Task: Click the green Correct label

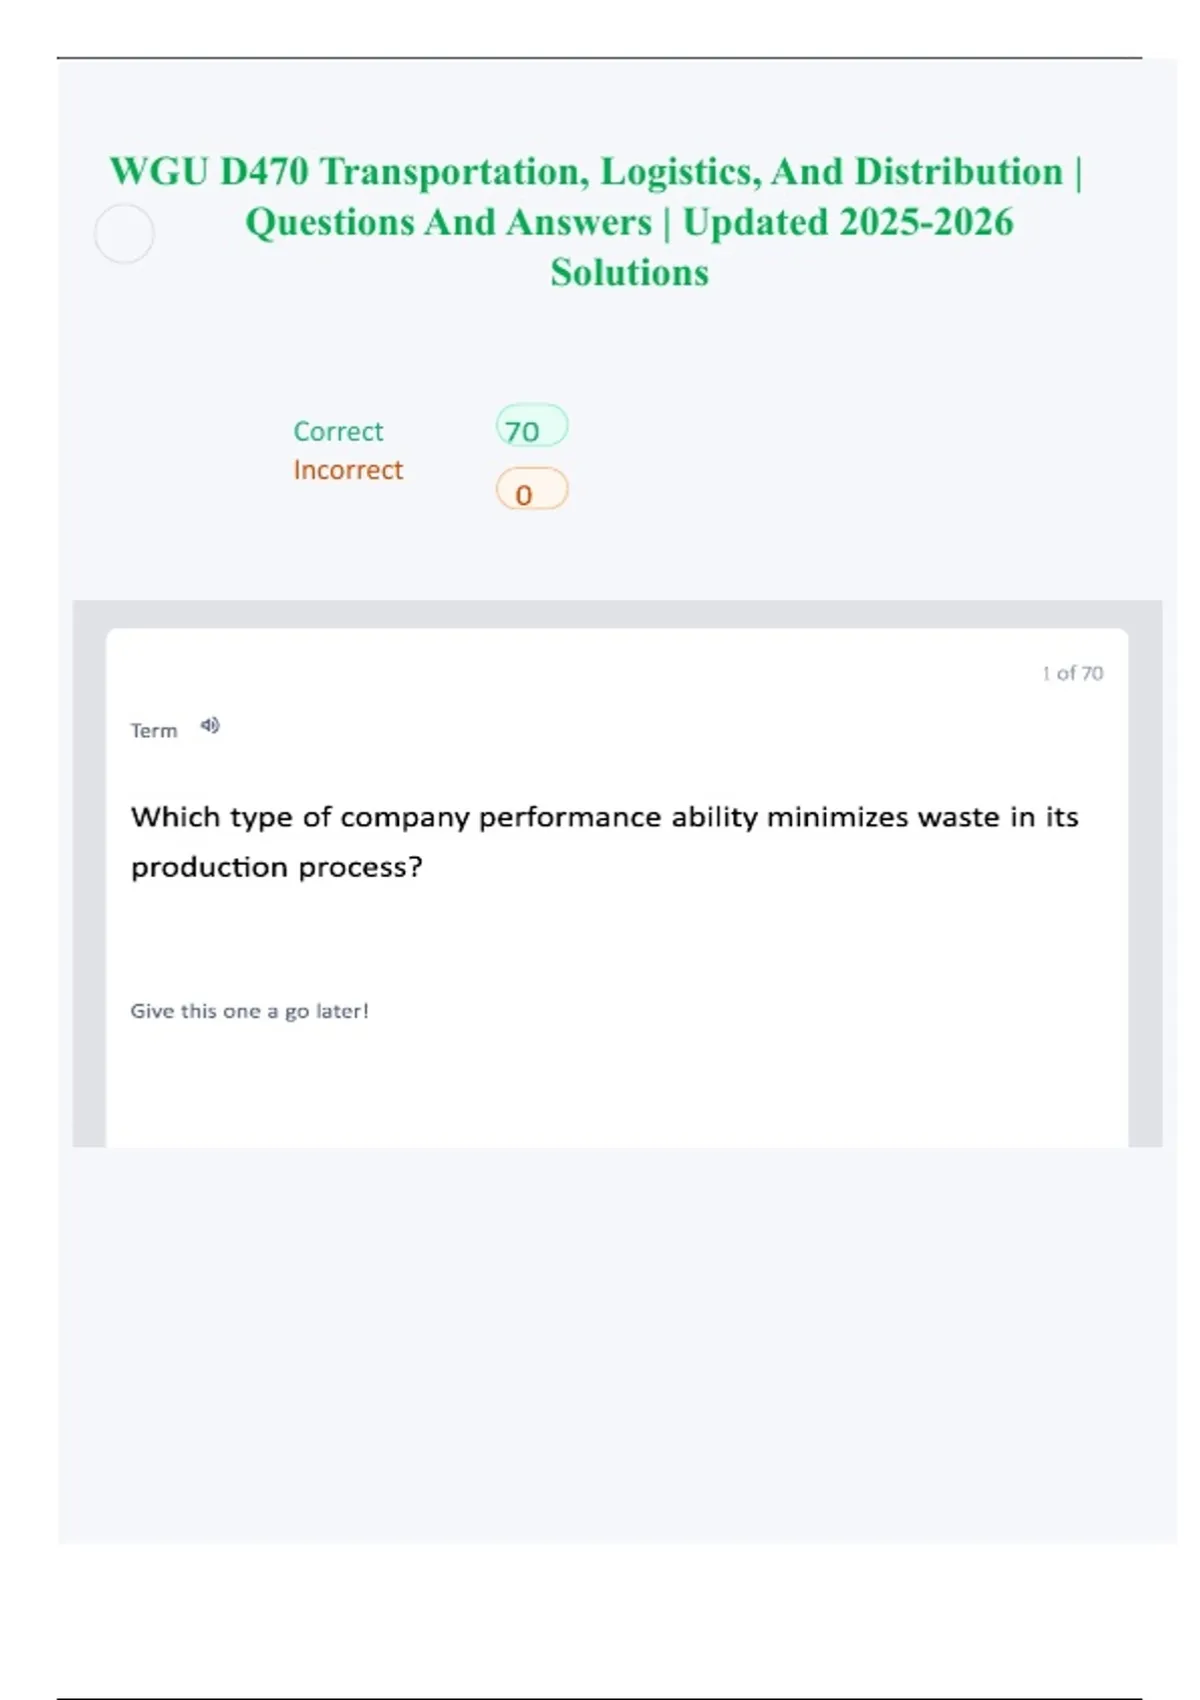Action: pyautogui.click(x=338, y=432)
